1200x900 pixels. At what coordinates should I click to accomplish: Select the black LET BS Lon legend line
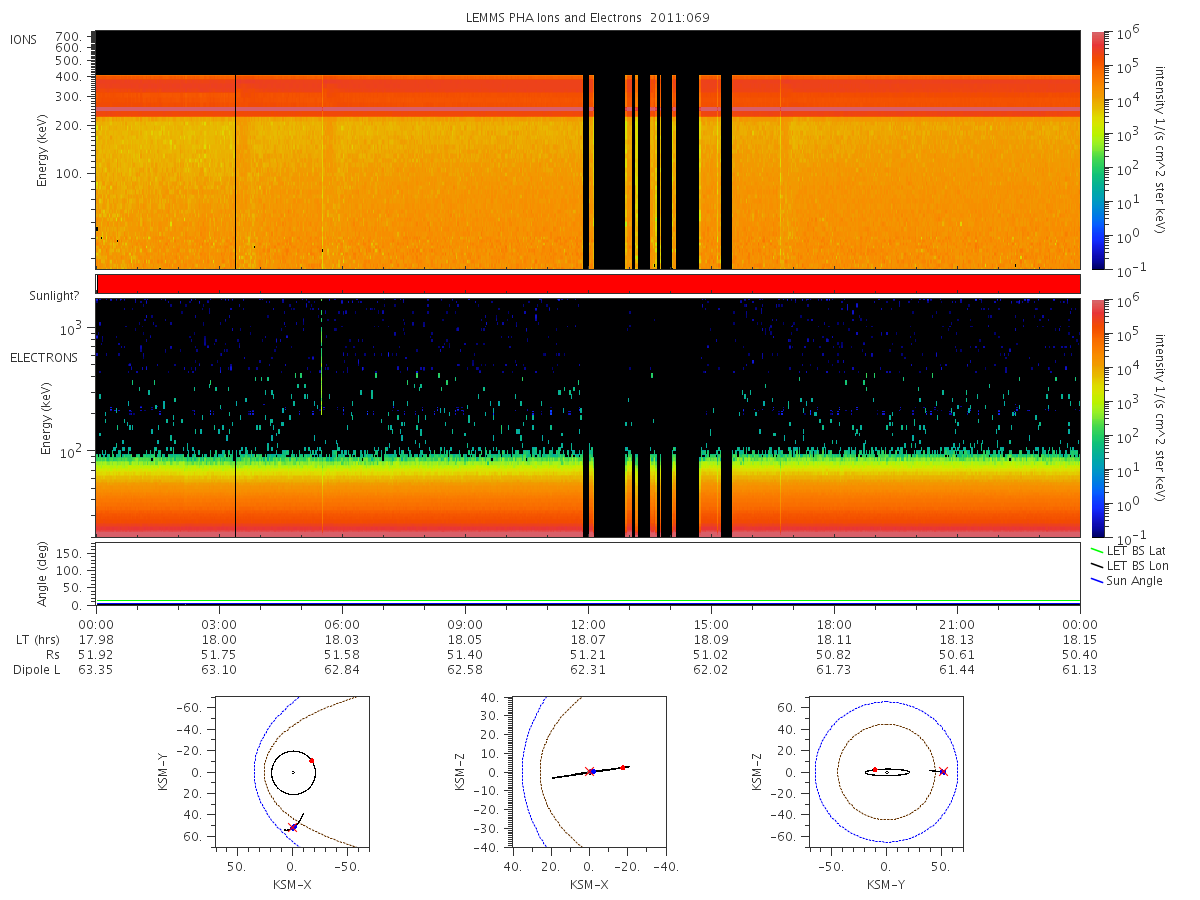click(1096, 566)
